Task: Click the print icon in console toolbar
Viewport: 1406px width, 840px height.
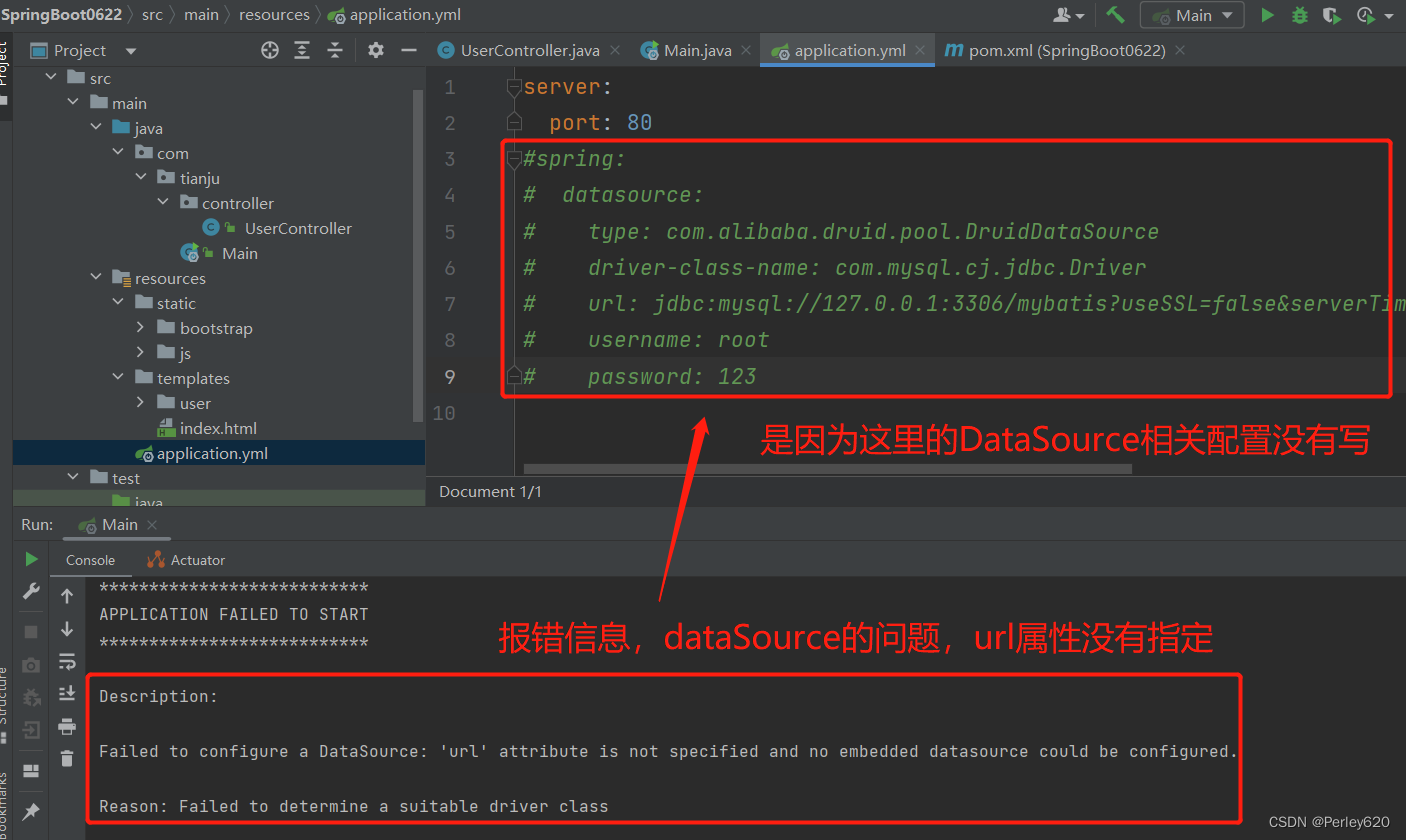Action: point(67,726)
